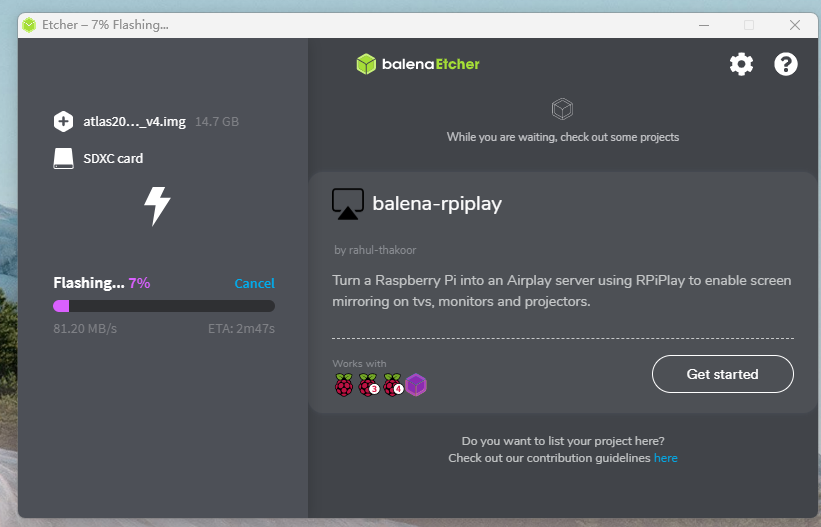Click the balenaEtcher logo
This screenshot has width=821, height=527.
point(418,64)
